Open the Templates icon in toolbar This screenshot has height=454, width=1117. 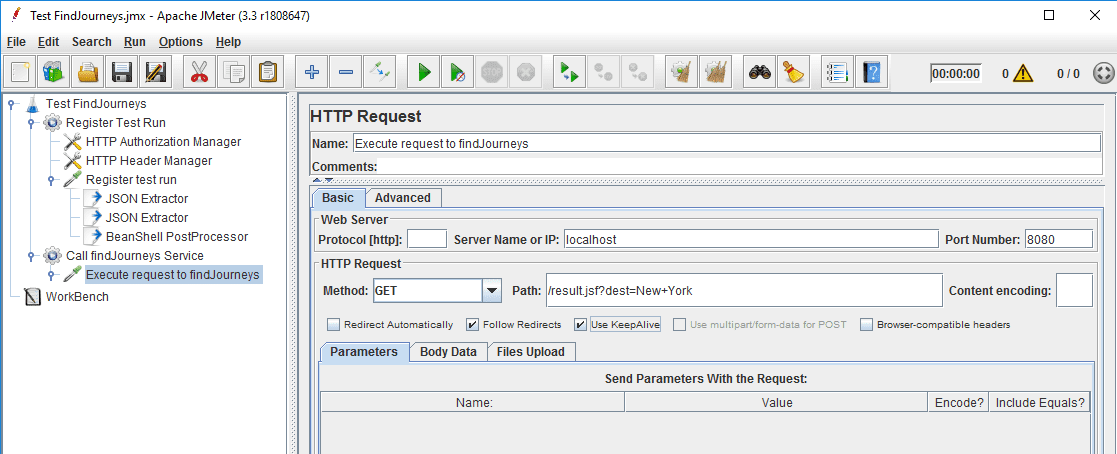click(53, 72)
